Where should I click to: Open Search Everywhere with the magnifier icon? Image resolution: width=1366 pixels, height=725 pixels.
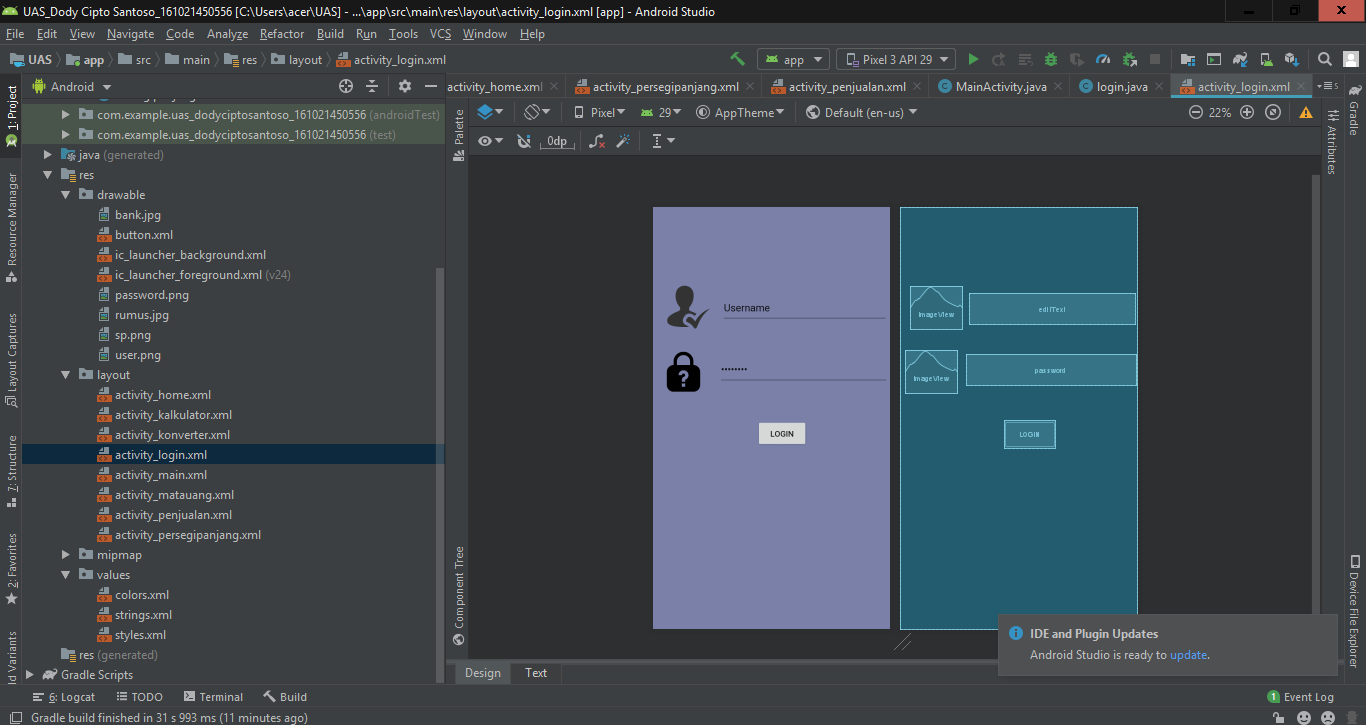pos(1324,59)
